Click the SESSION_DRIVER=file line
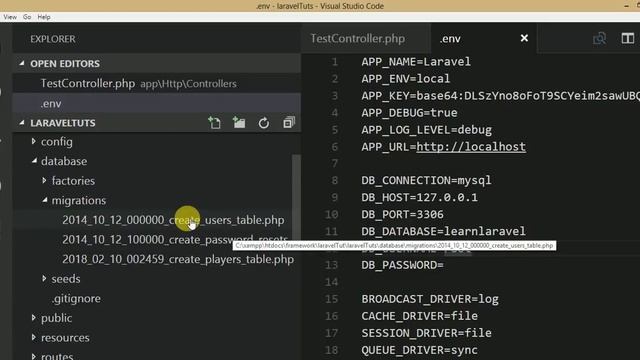This screenshot has height=360, width=640. [x=426, y=333]
